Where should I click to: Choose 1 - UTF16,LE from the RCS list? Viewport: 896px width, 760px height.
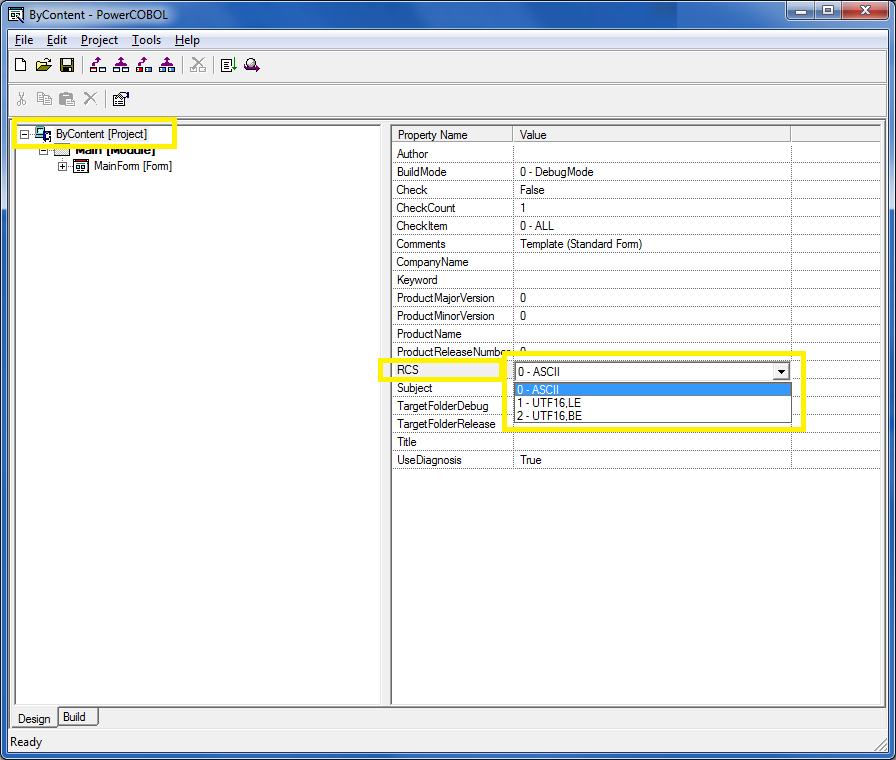click(653, 403)
